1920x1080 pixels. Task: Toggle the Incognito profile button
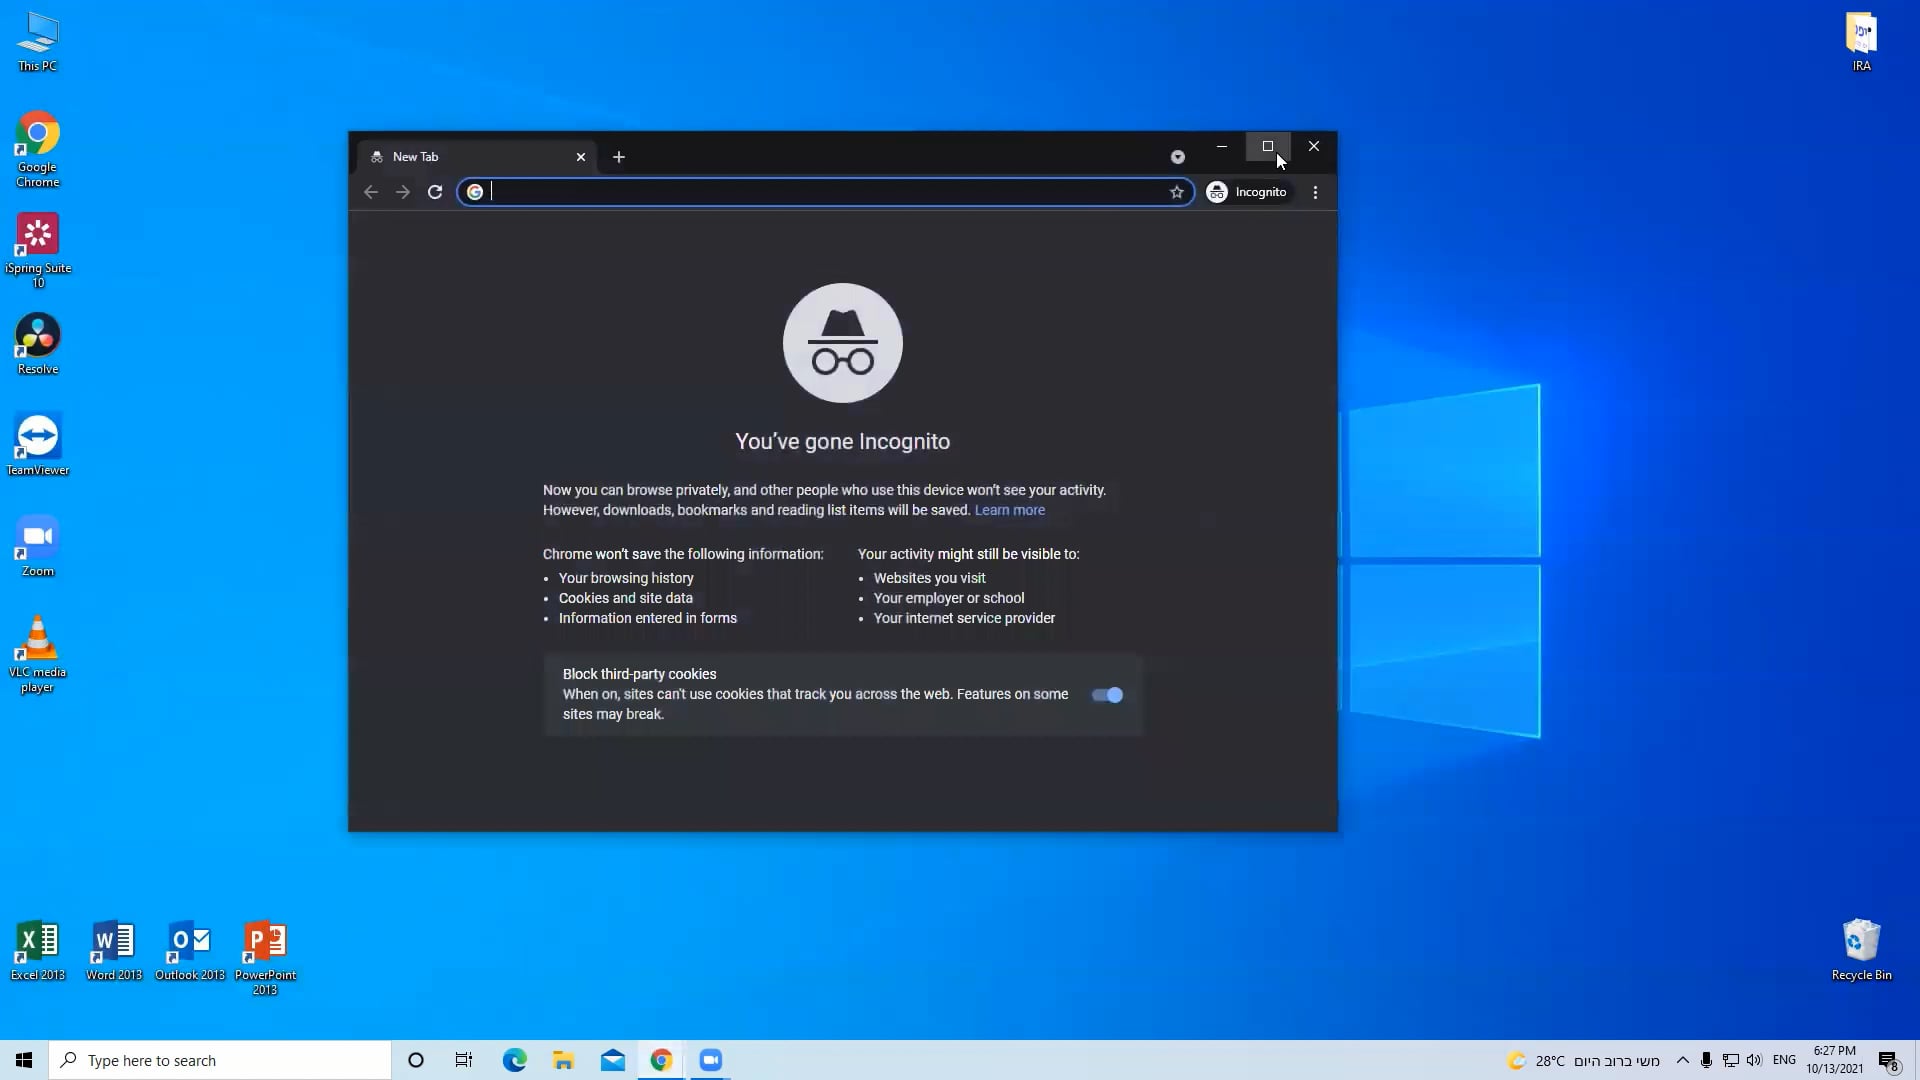(1246, 191)
